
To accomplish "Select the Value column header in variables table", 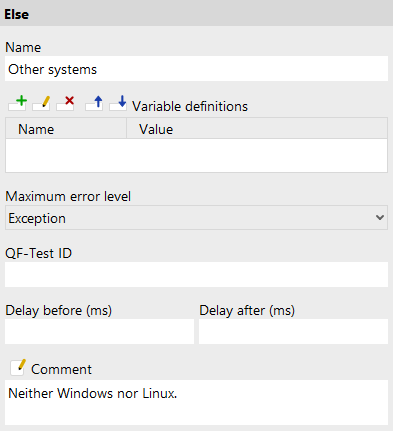I will (x=257, y=129).
